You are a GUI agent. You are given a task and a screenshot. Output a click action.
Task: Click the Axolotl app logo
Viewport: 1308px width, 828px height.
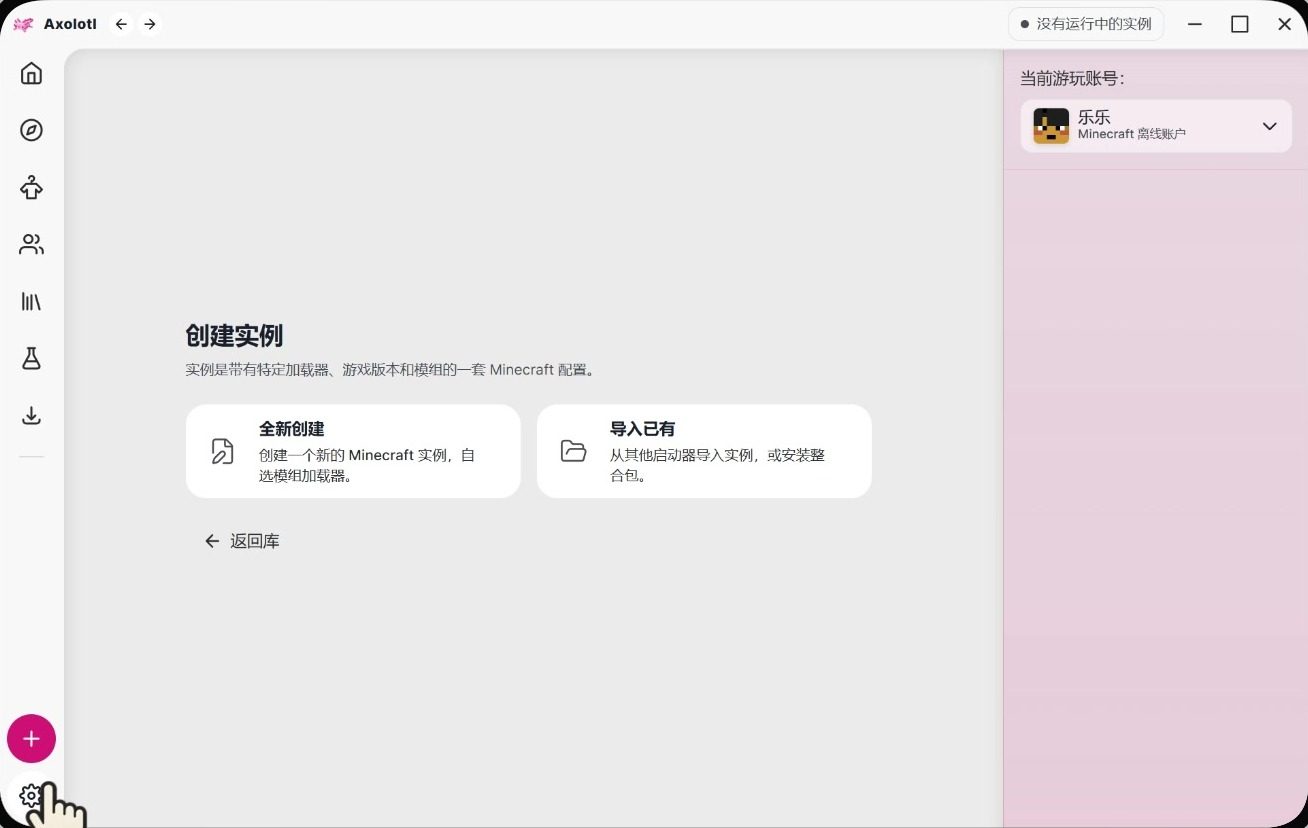23,24
